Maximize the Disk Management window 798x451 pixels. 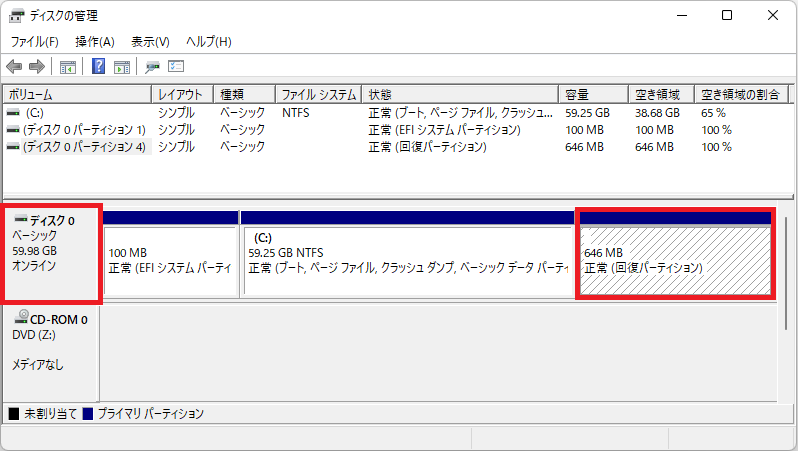point(727,15)
